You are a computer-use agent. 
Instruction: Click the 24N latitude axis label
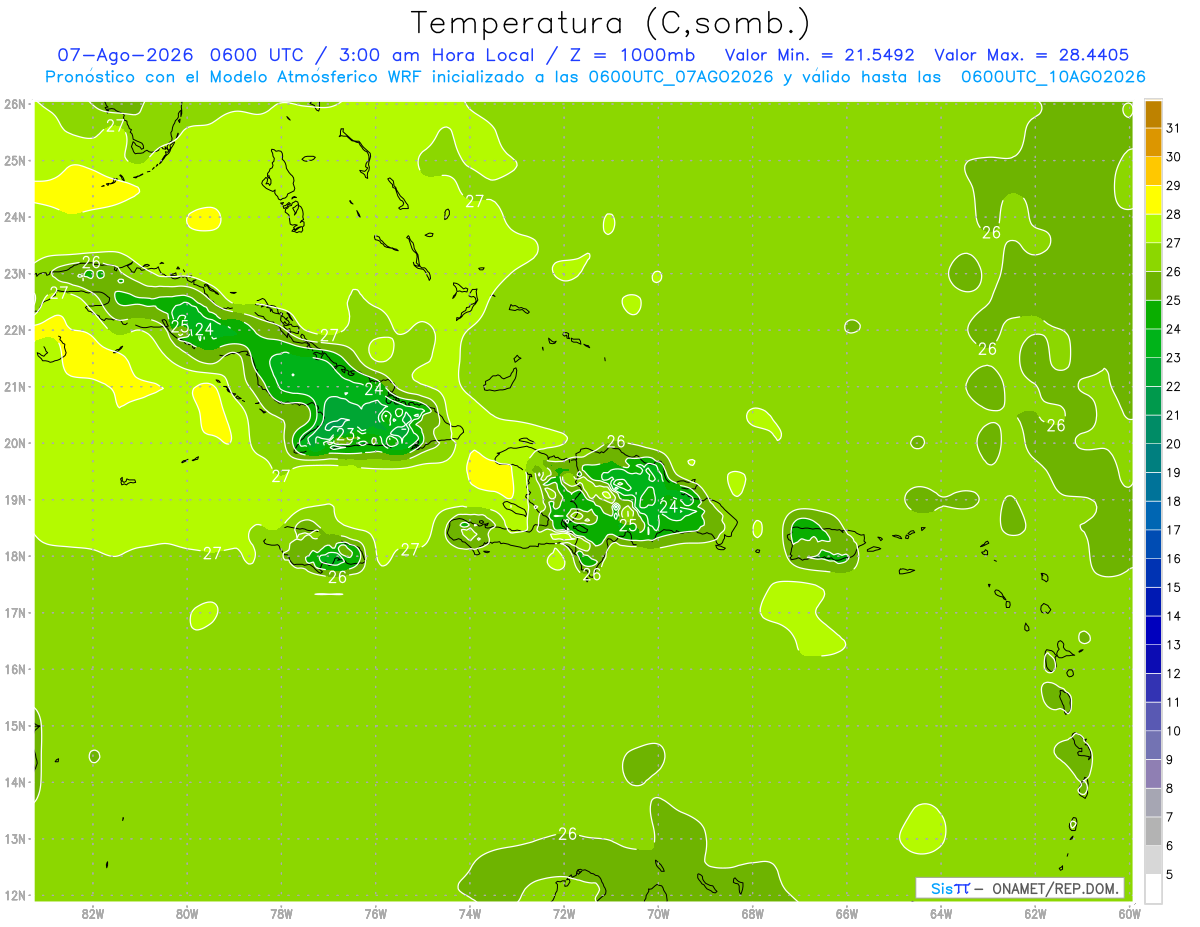point(16,217)
